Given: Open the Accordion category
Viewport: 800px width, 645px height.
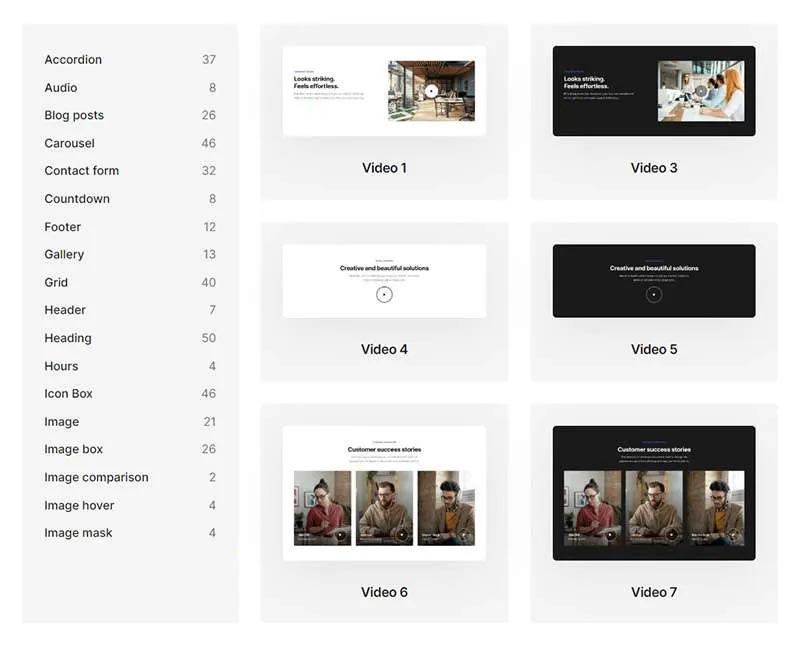Looking at the screenshot, I should click(x=73, y=60).
